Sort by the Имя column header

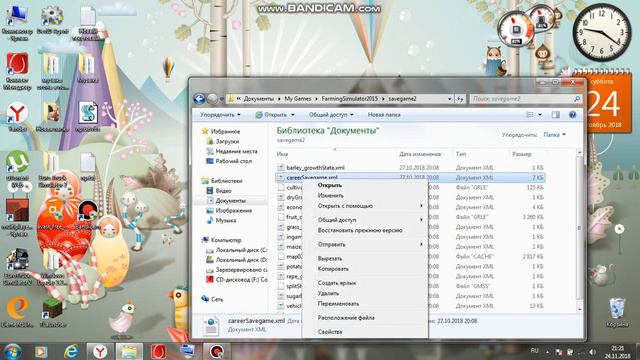click(282, 154)
